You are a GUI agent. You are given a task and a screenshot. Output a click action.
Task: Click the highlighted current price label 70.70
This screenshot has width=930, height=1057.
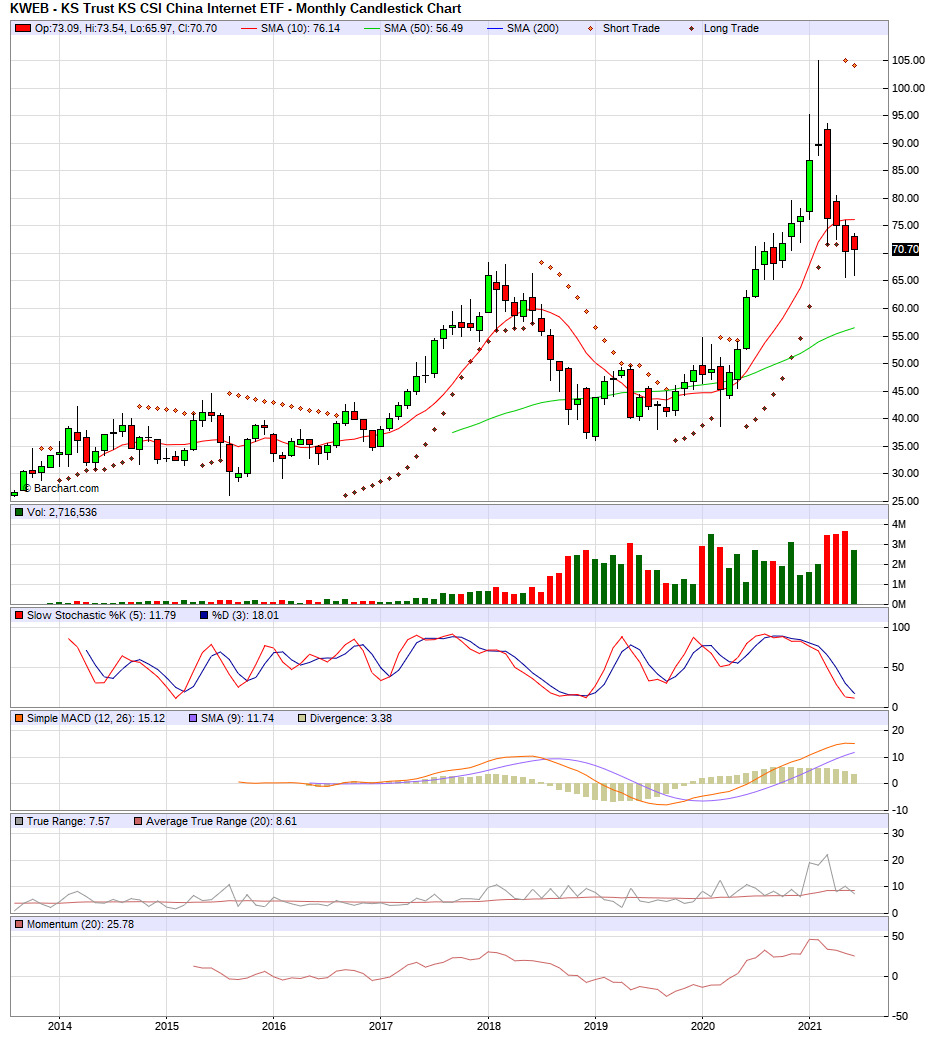point(905,249)
